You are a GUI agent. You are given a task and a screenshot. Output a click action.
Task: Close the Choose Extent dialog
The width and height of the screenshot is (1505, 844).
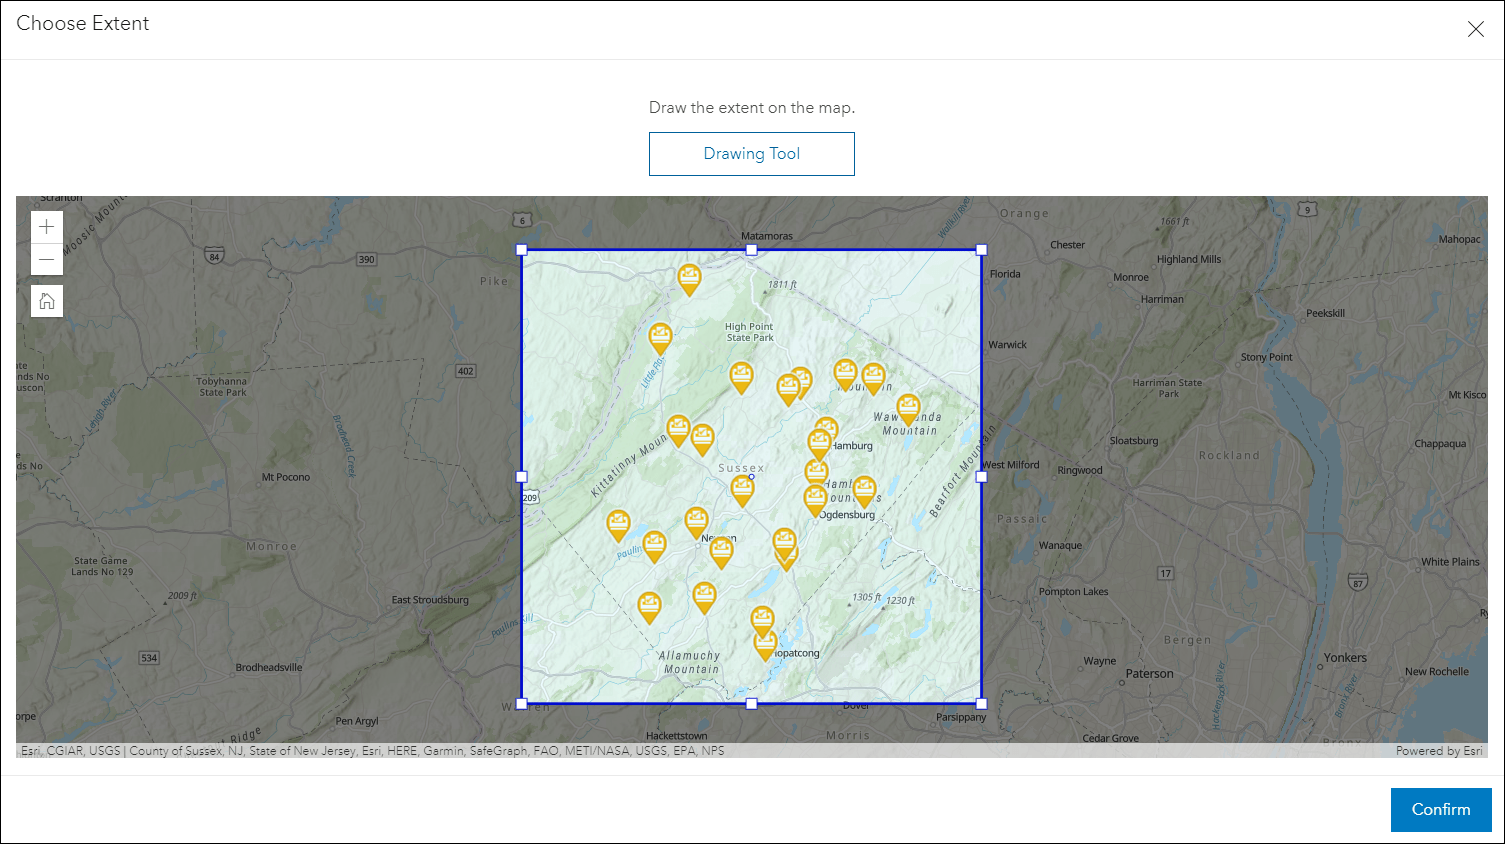[x=1475, y=29]
